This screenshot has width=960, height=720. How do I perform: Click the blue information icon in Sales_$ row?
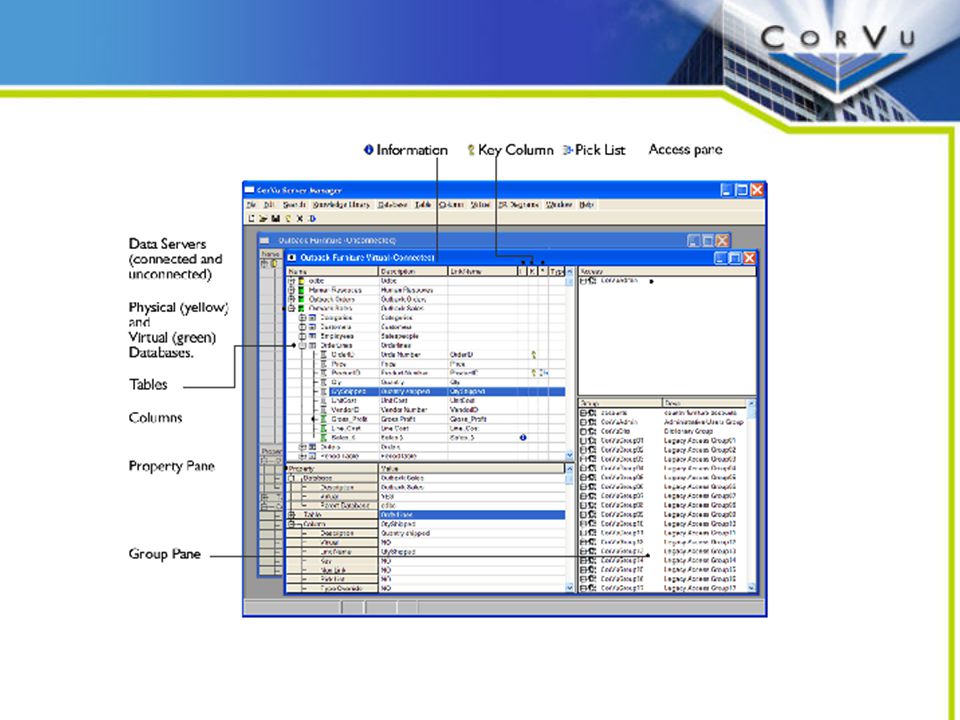coord(523,438)
